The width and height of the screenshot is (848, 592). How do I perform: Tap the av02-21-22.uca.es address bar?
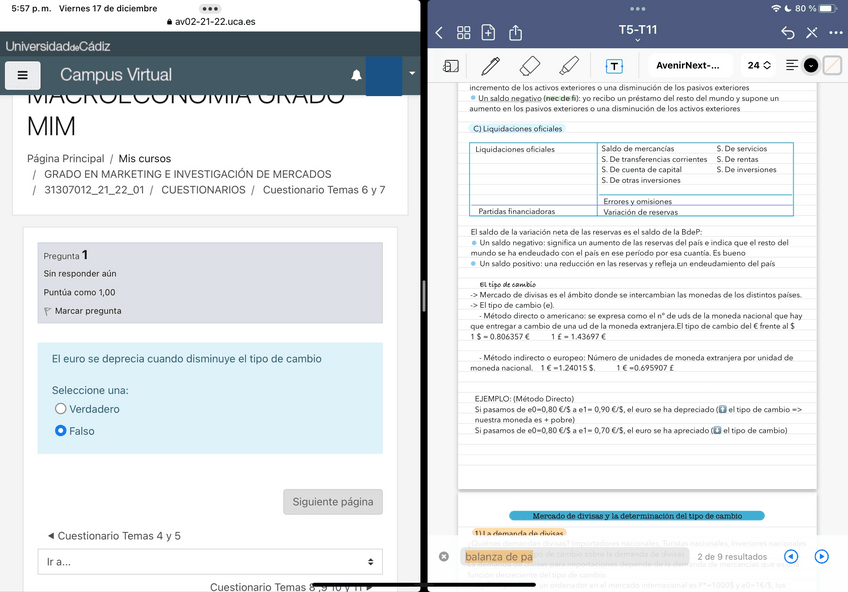211,22
